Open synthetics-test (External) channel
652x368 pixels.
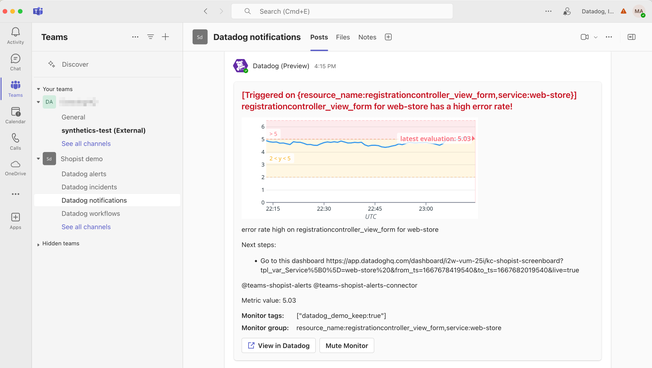pyautogui.click(x=104, y=131)
